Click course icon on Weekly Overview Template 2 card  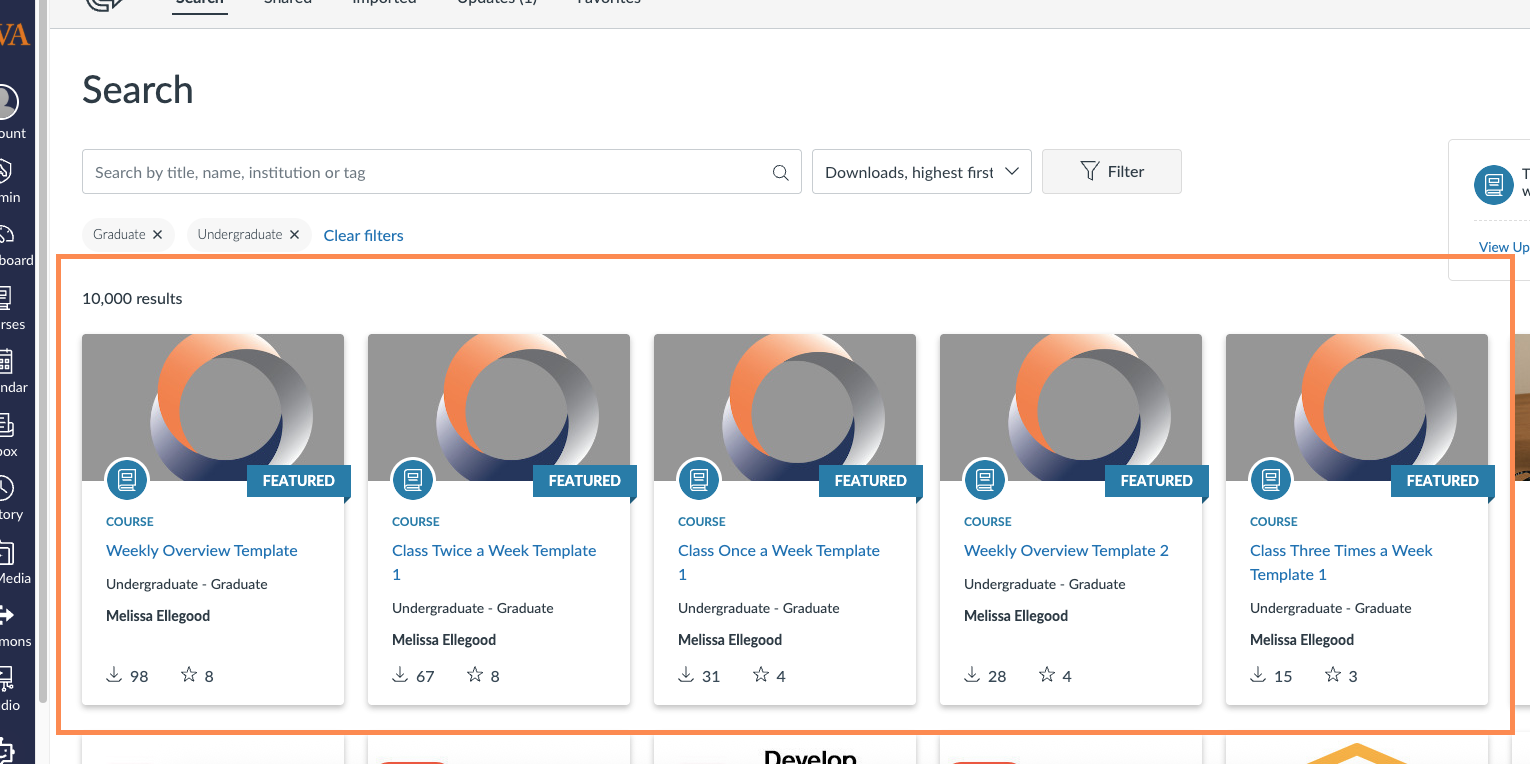(985, 480)
